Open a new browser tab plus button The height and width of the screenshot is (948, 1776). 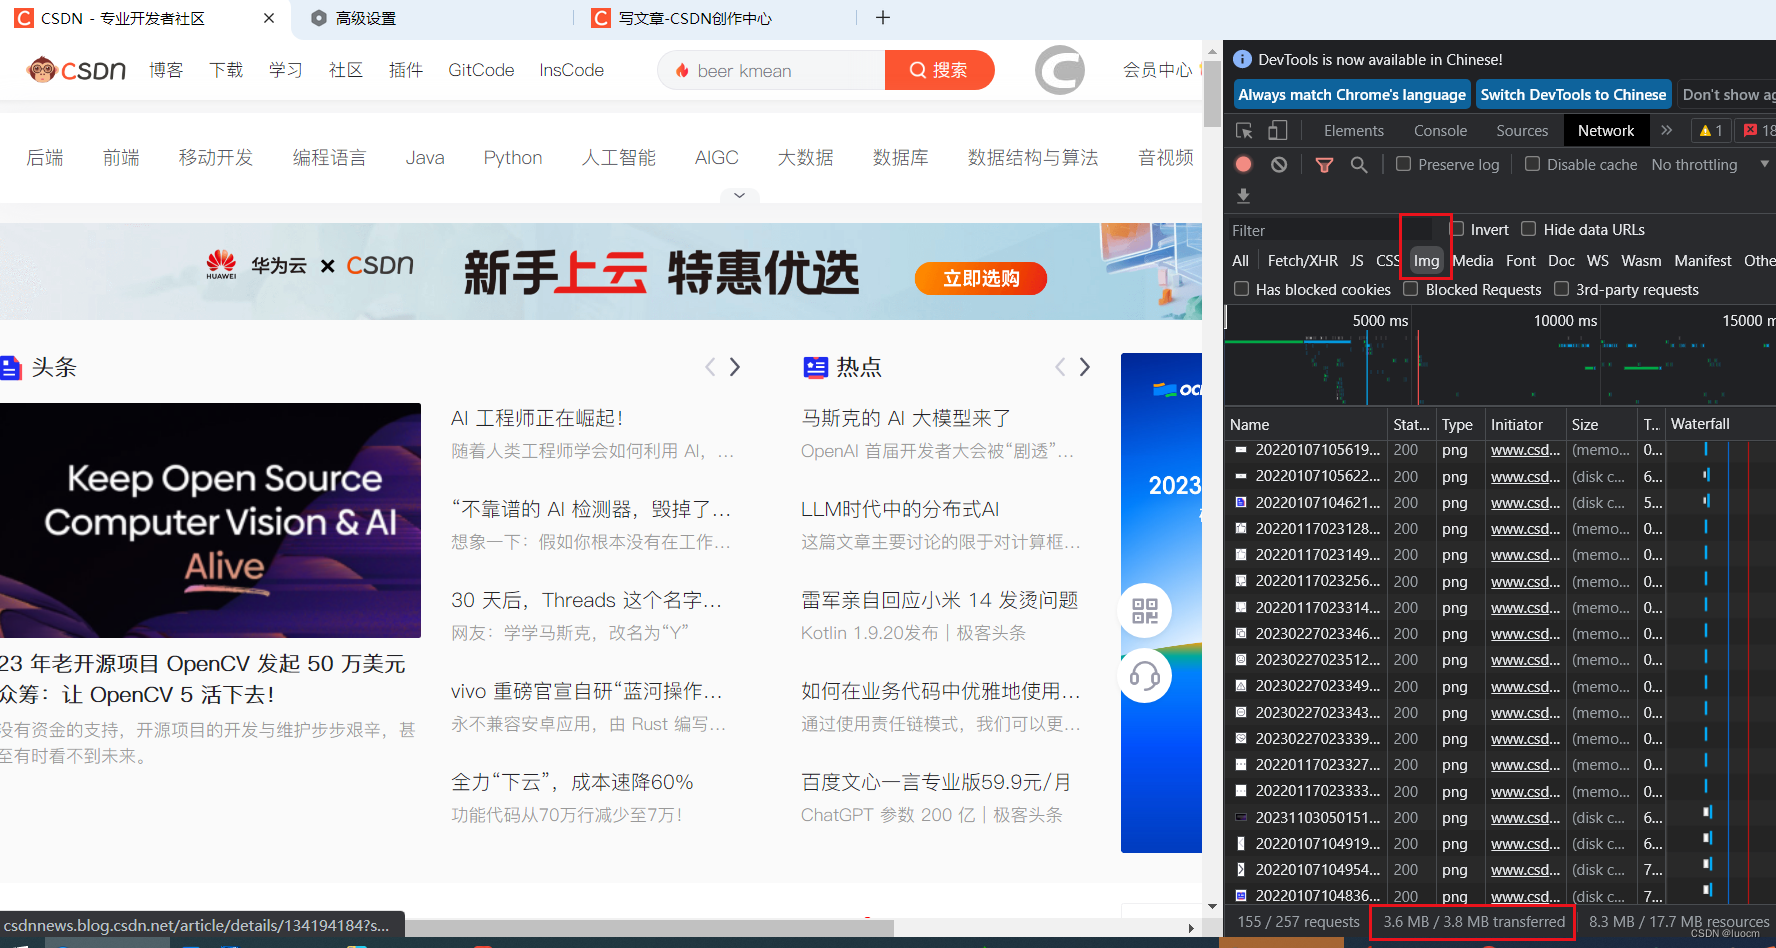coord(882,17)
